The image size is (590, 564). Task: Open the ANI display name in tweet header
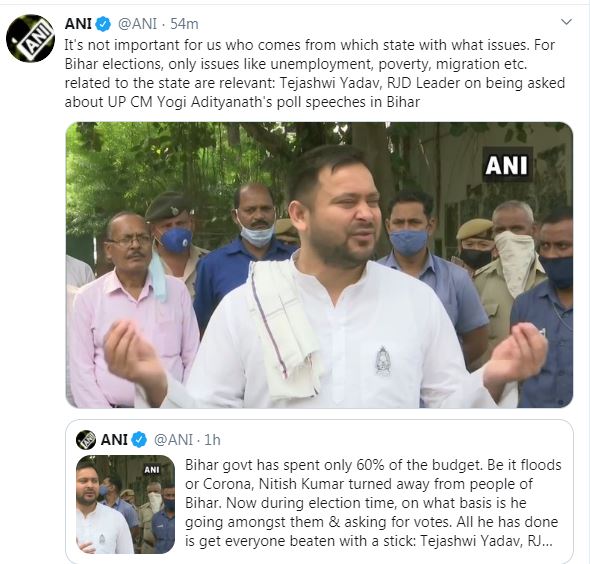point(78,24)
